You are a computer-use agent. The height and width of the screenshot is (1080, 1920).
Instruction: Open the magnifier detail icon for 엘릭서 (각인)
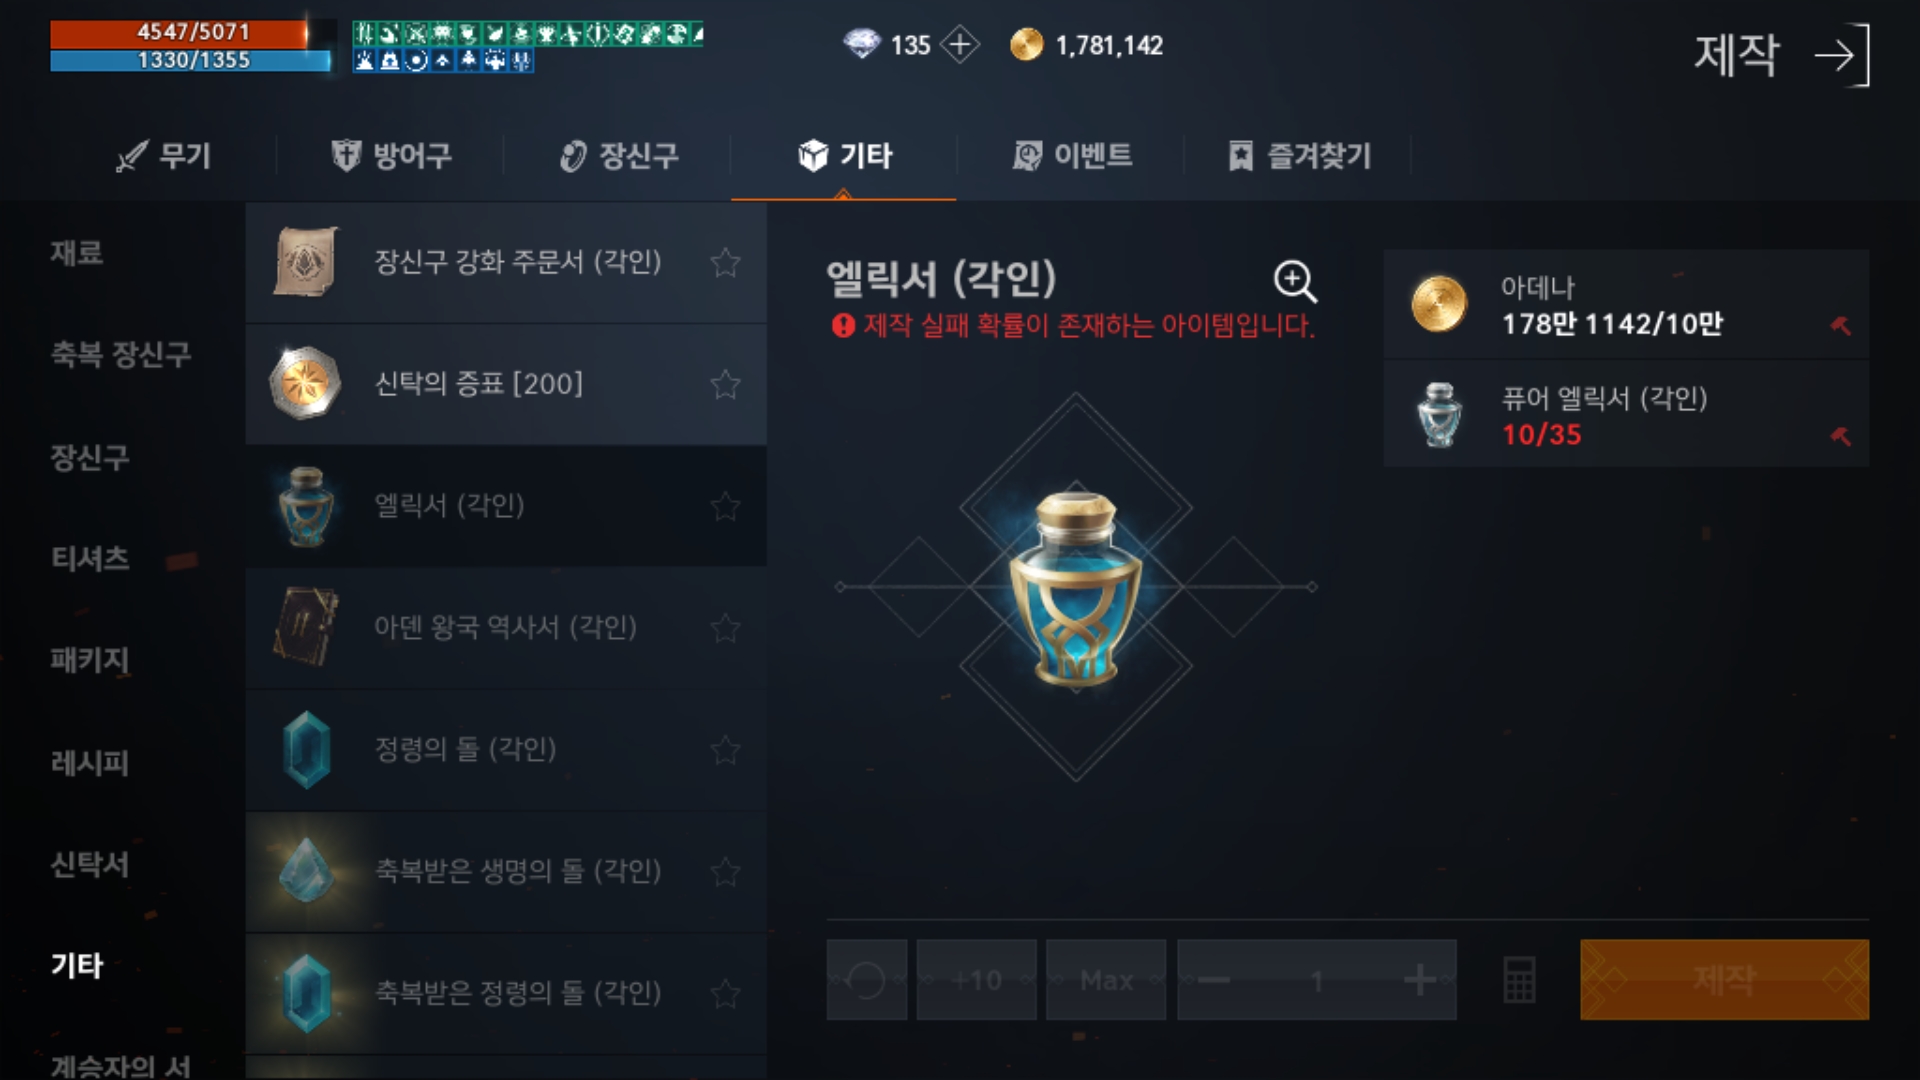coord(1295,281)
